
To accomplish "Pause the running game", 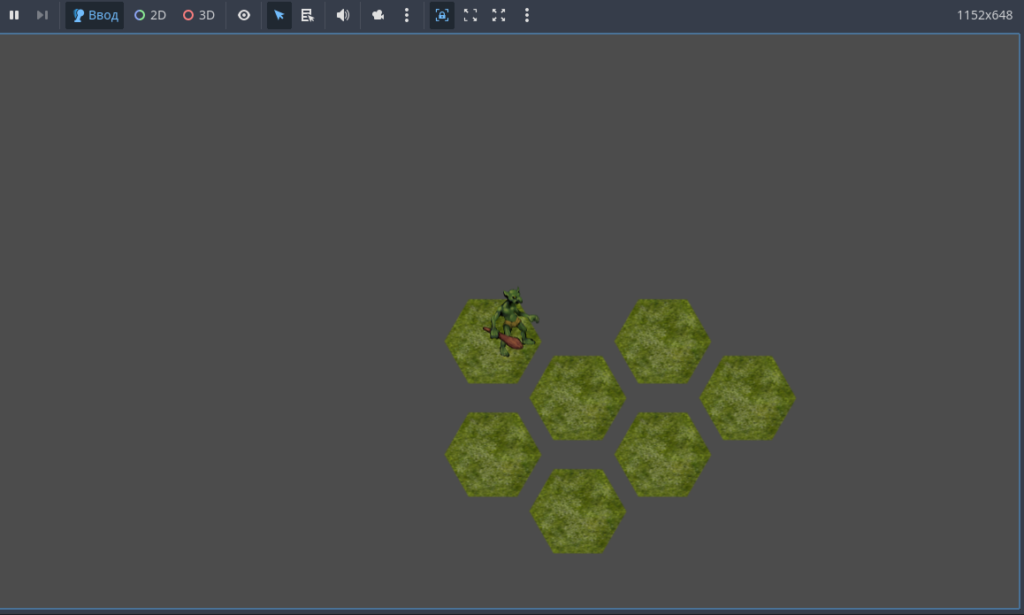I will [x=14, y=15].
